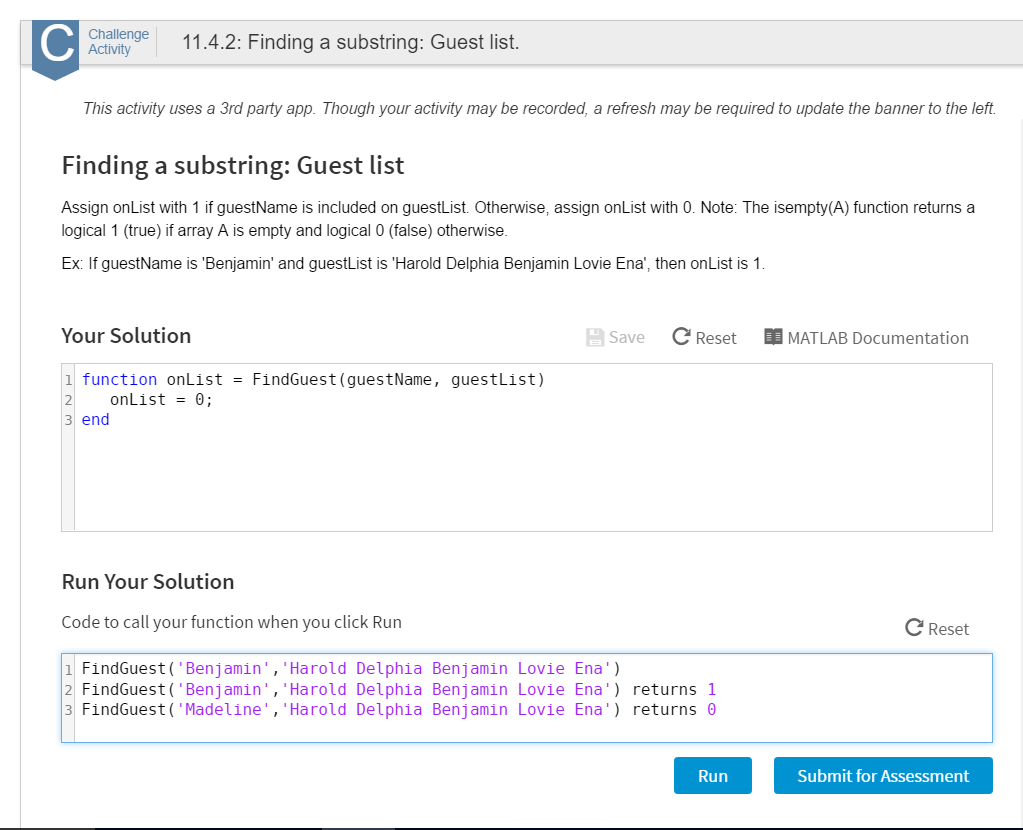Viewport: 1023px width, 830px height.
Task: Click the Reset circular-arrow icon above the solution editor
Action: click(681, 337)
